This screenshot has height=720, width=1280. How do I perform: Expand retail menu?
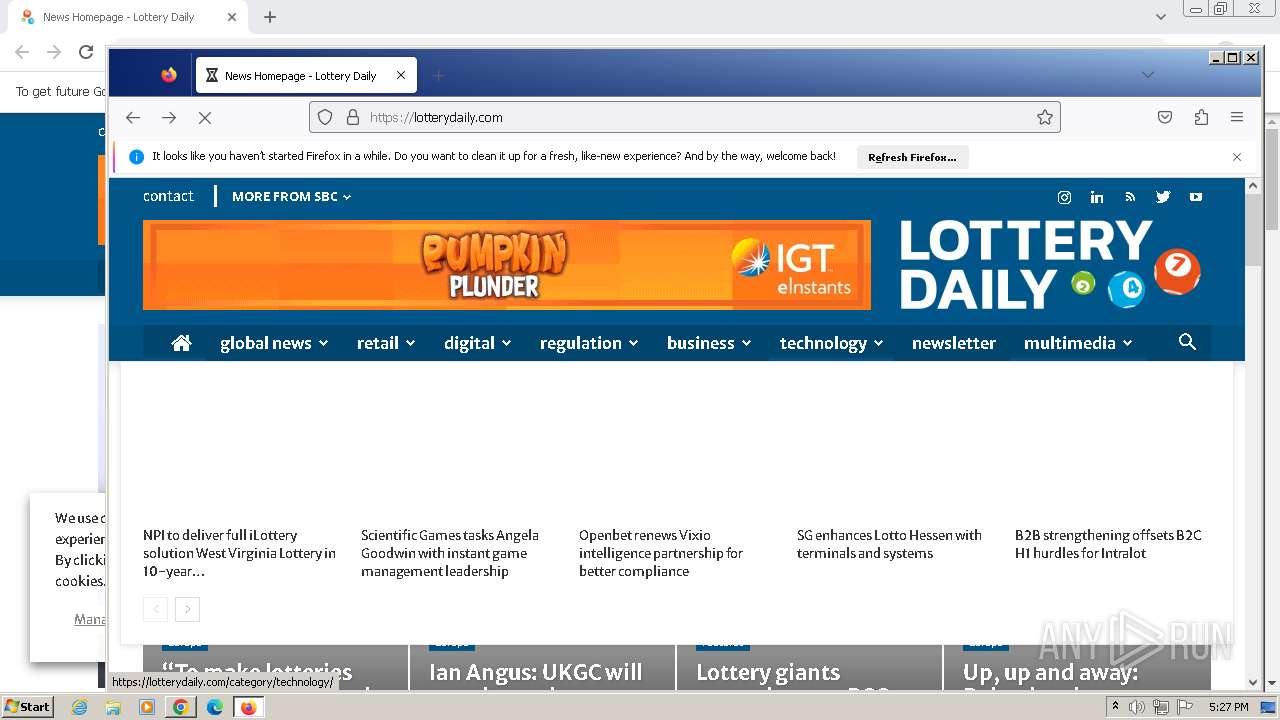386,343
